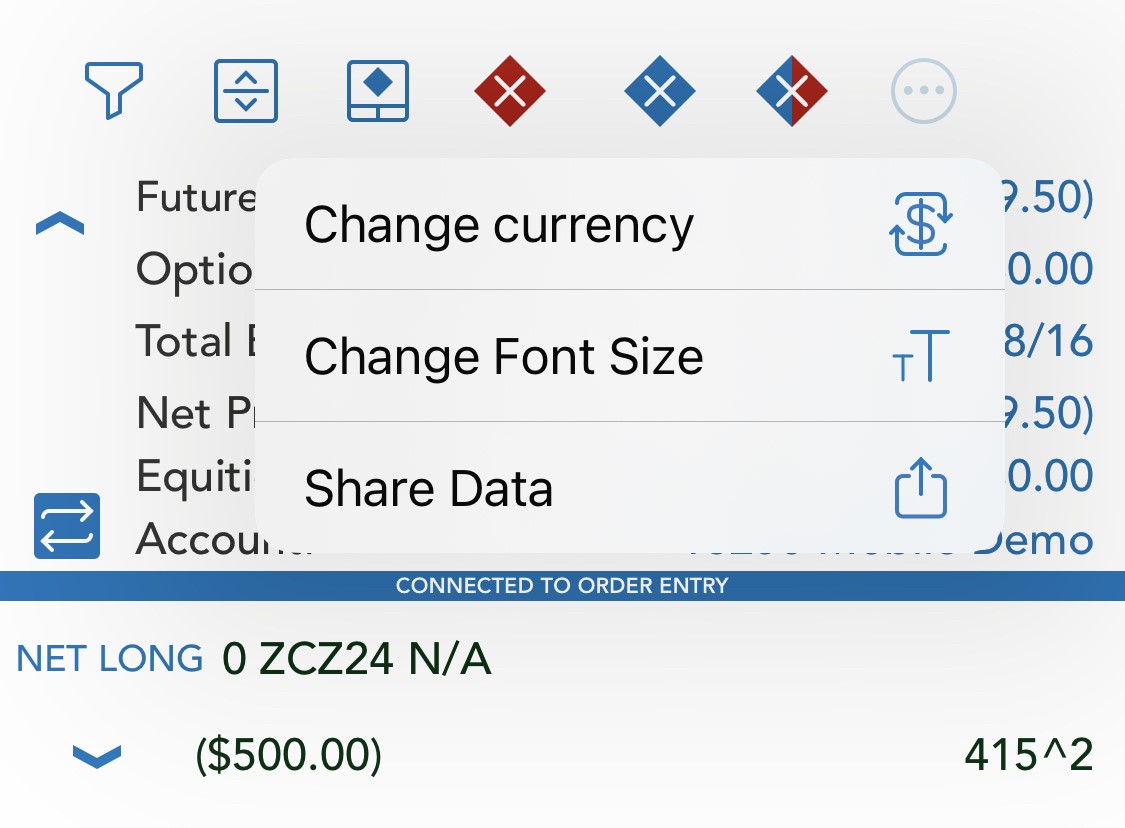This screenshot has width=1125, height=828.
Task: Tap the half-blue half-red diamond icon
Action: [792, 91]
